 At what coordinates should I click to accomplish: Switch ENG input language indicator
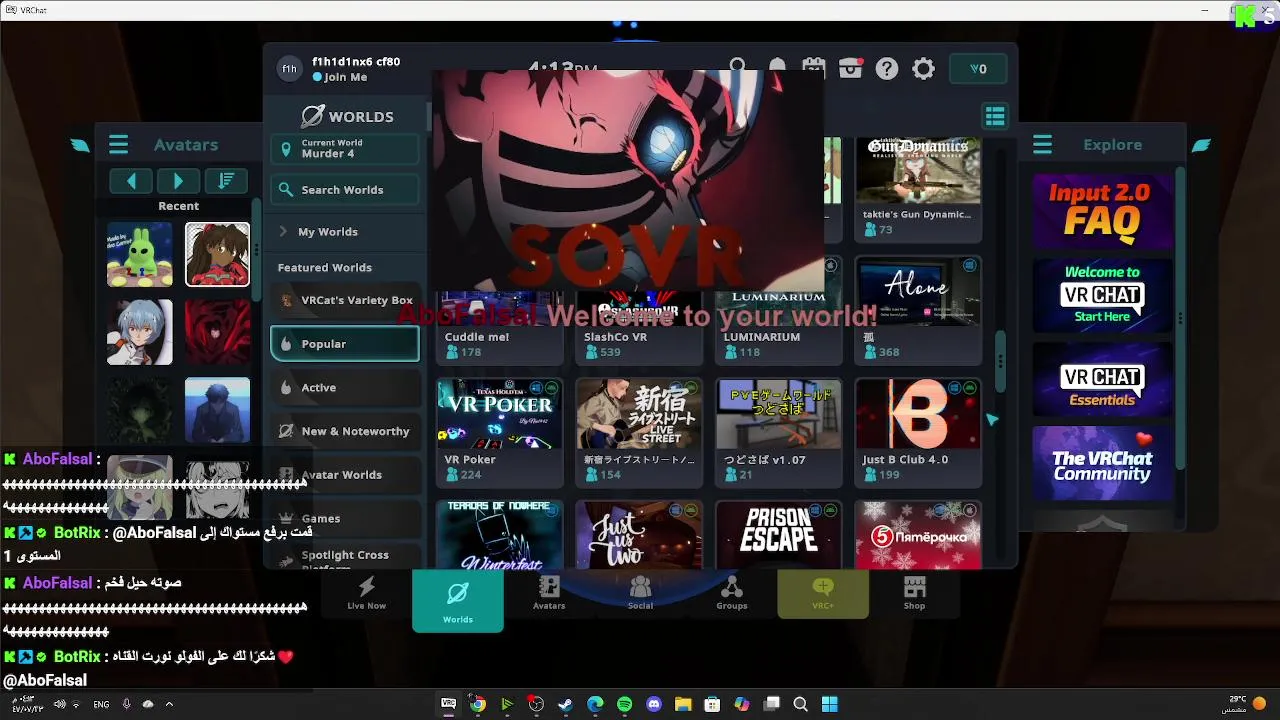click(x=101, y=704)
